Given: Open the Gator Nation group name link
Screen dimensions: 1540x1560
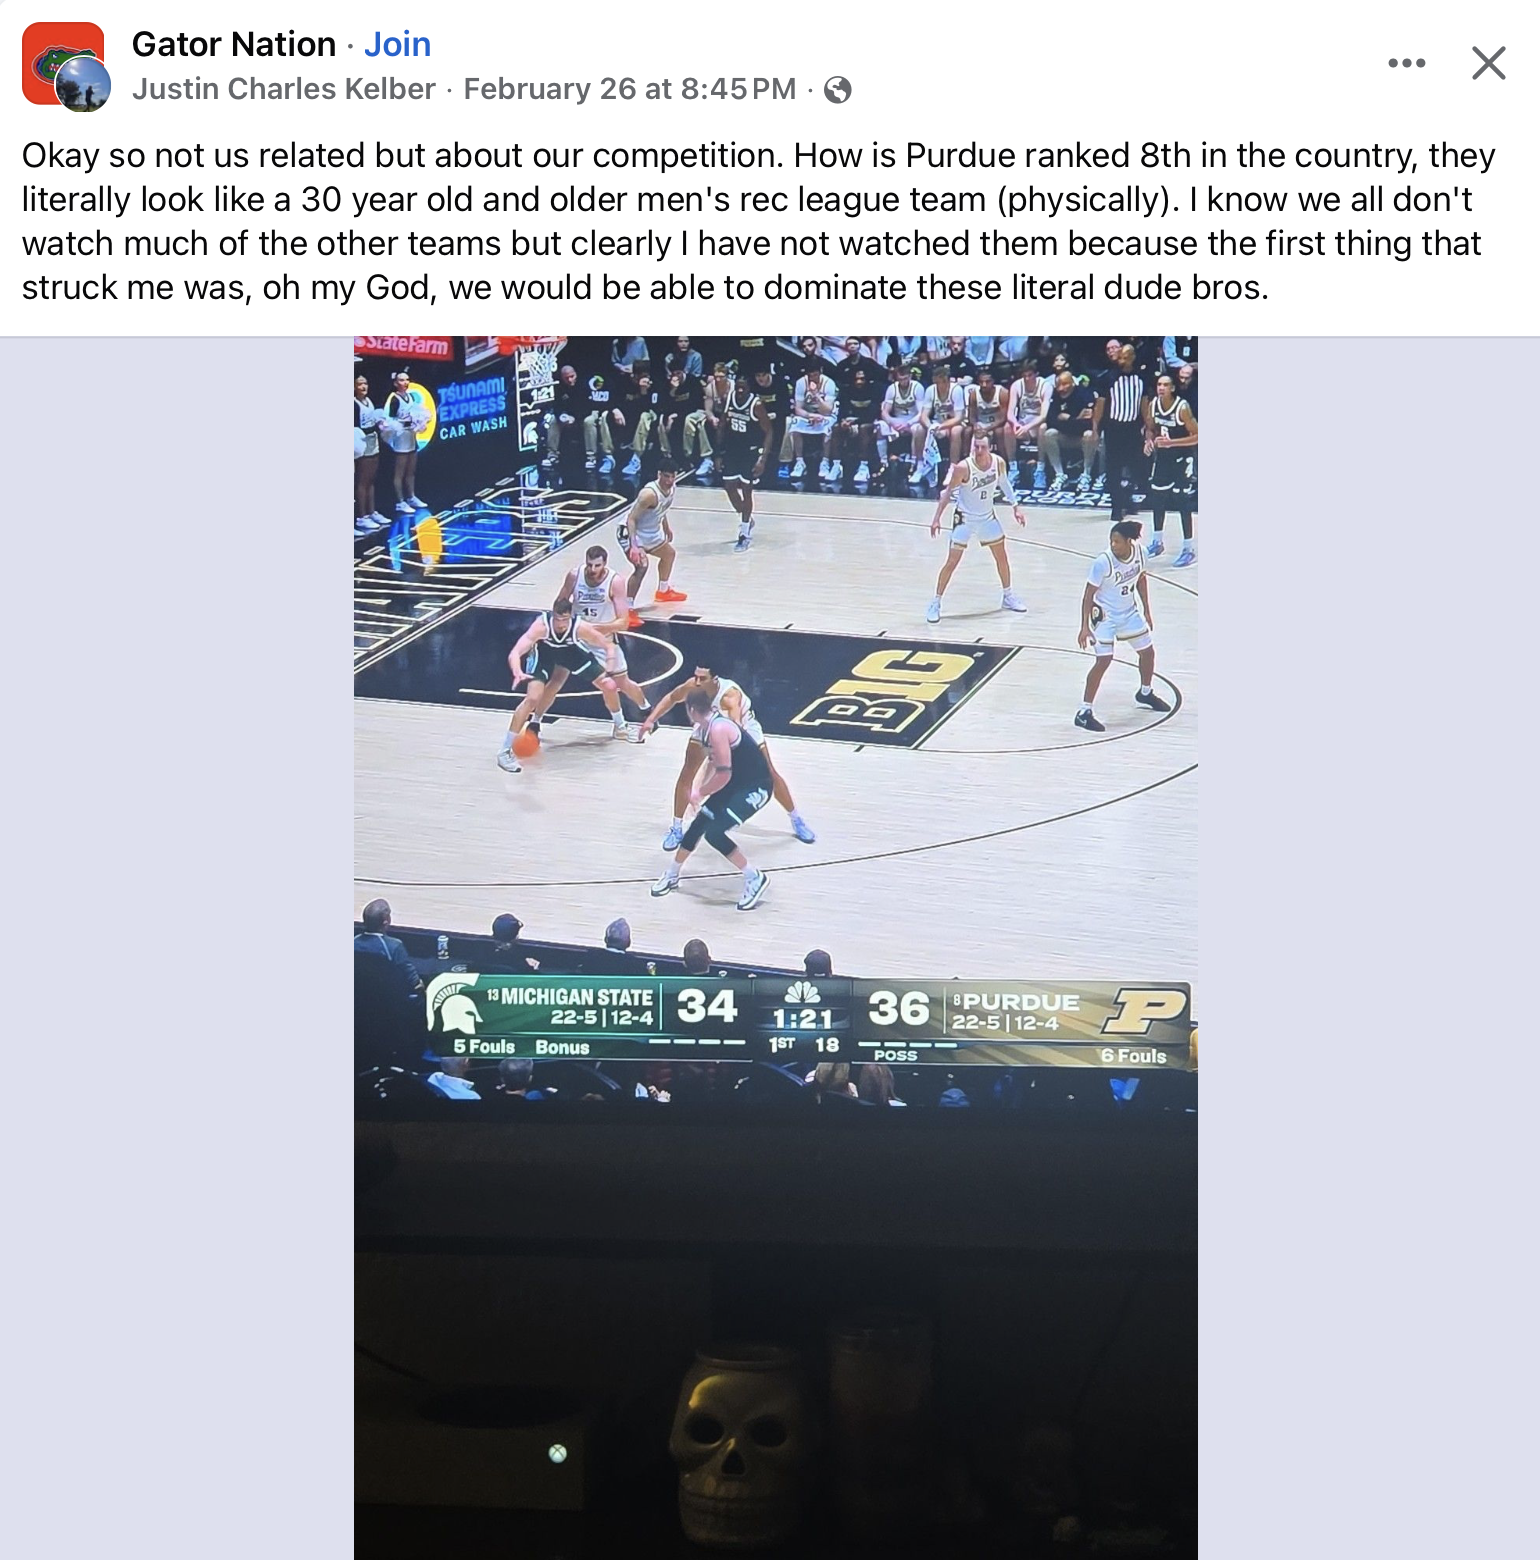Looking at the screenshot, I should point(234,44).
